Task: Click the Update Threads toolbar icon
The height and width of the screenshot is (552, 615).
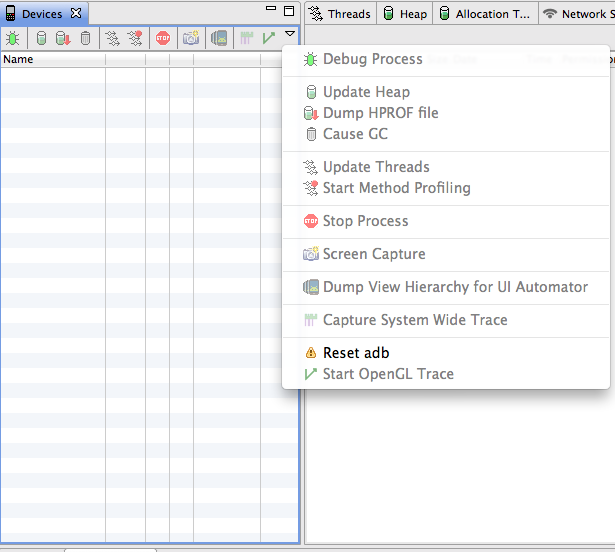Action: pos(113,38)
